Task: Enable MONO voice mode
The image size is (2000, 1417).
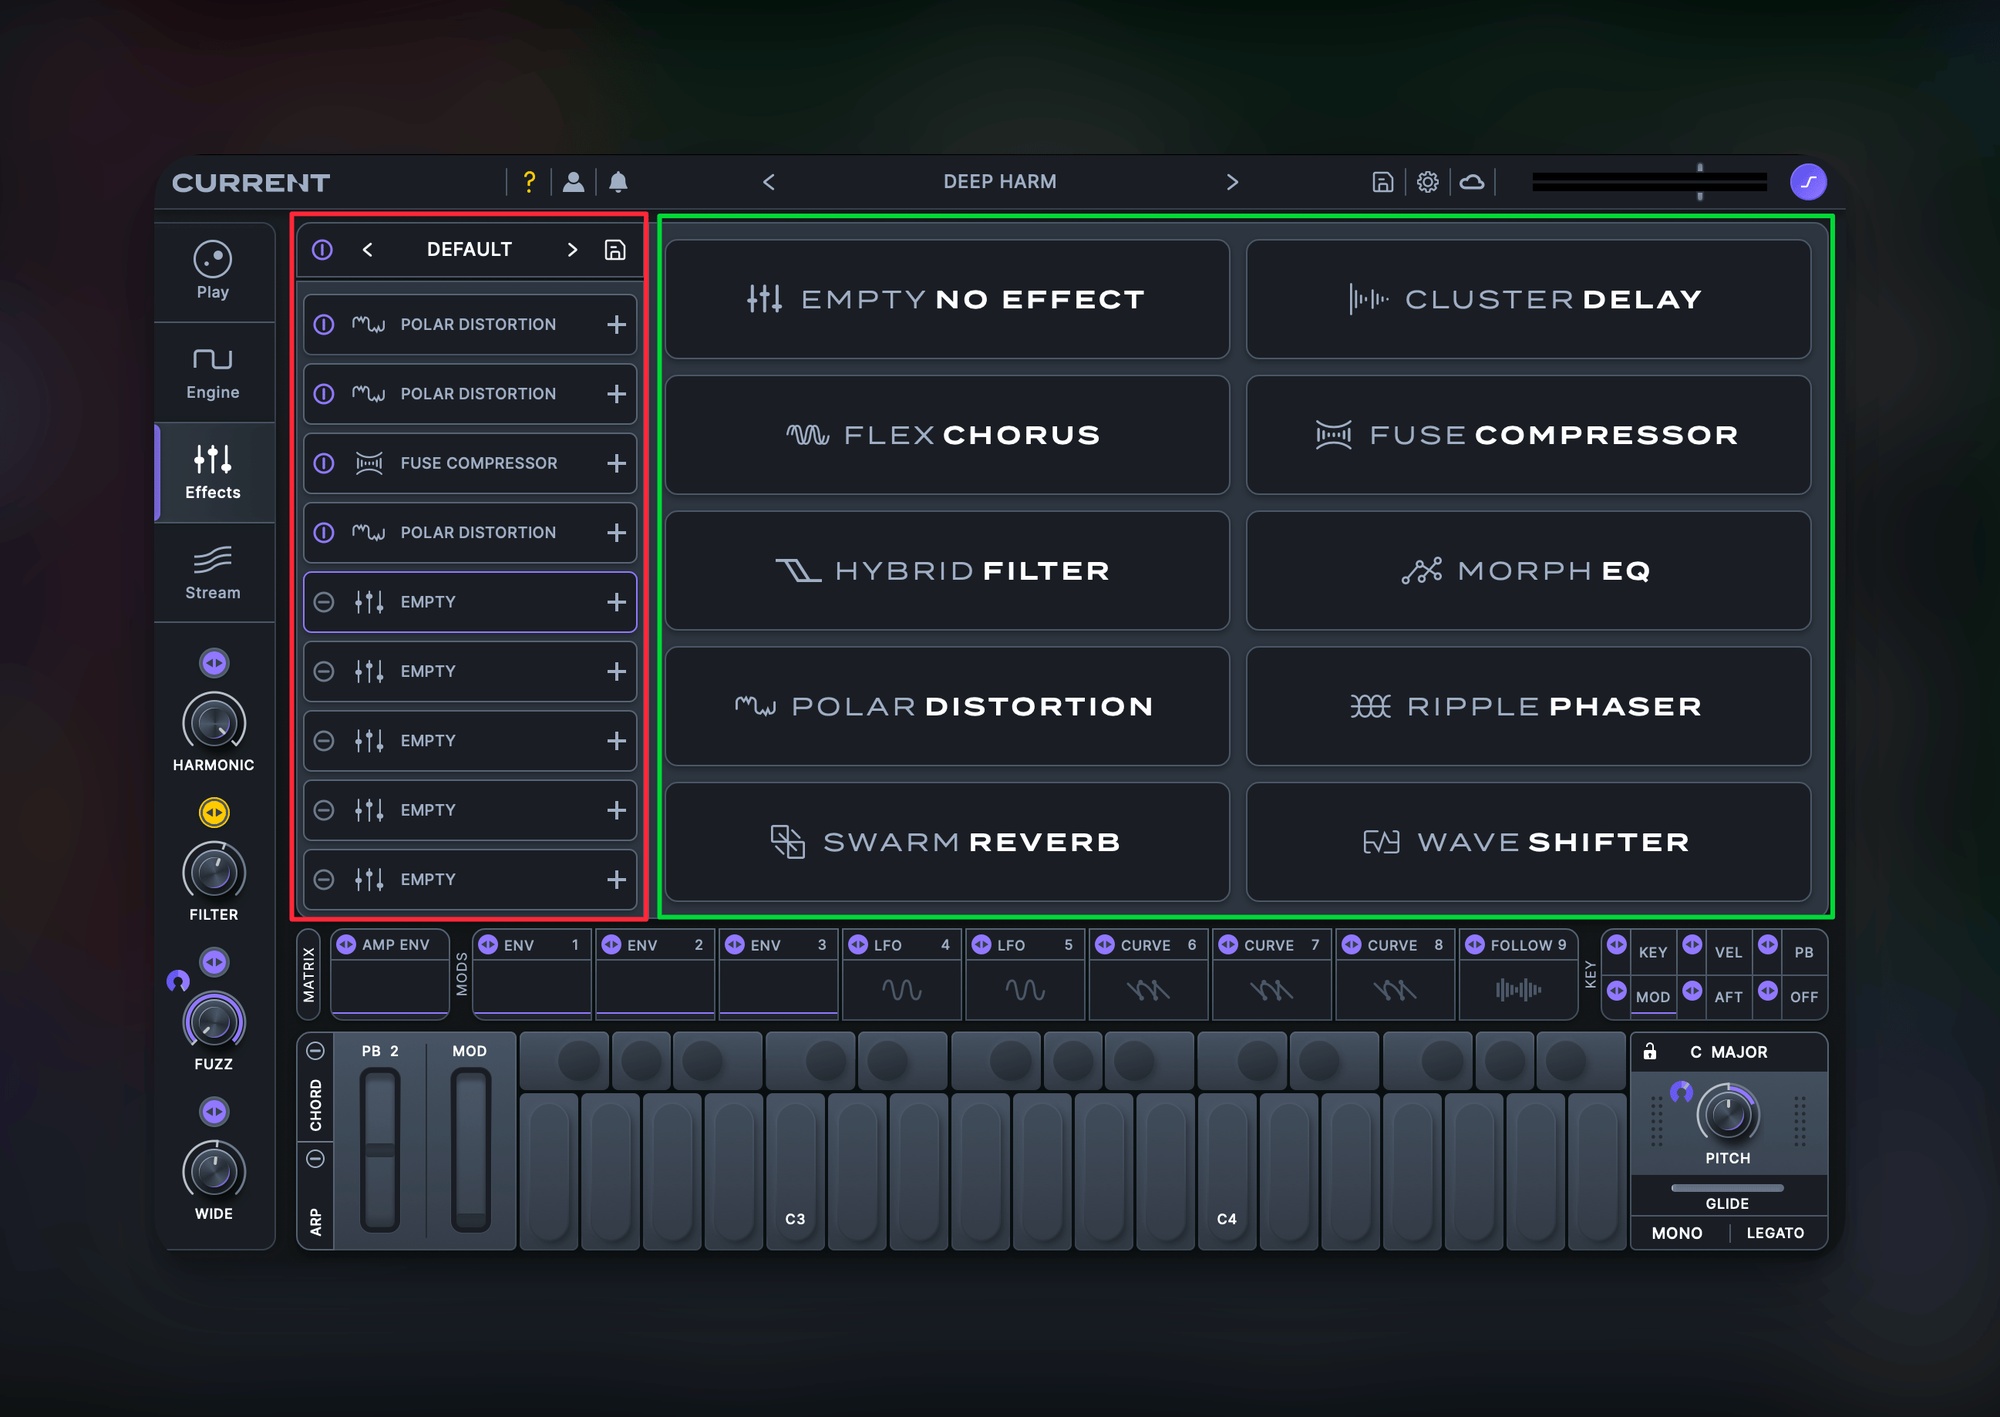Action: coord(1677,1233)
